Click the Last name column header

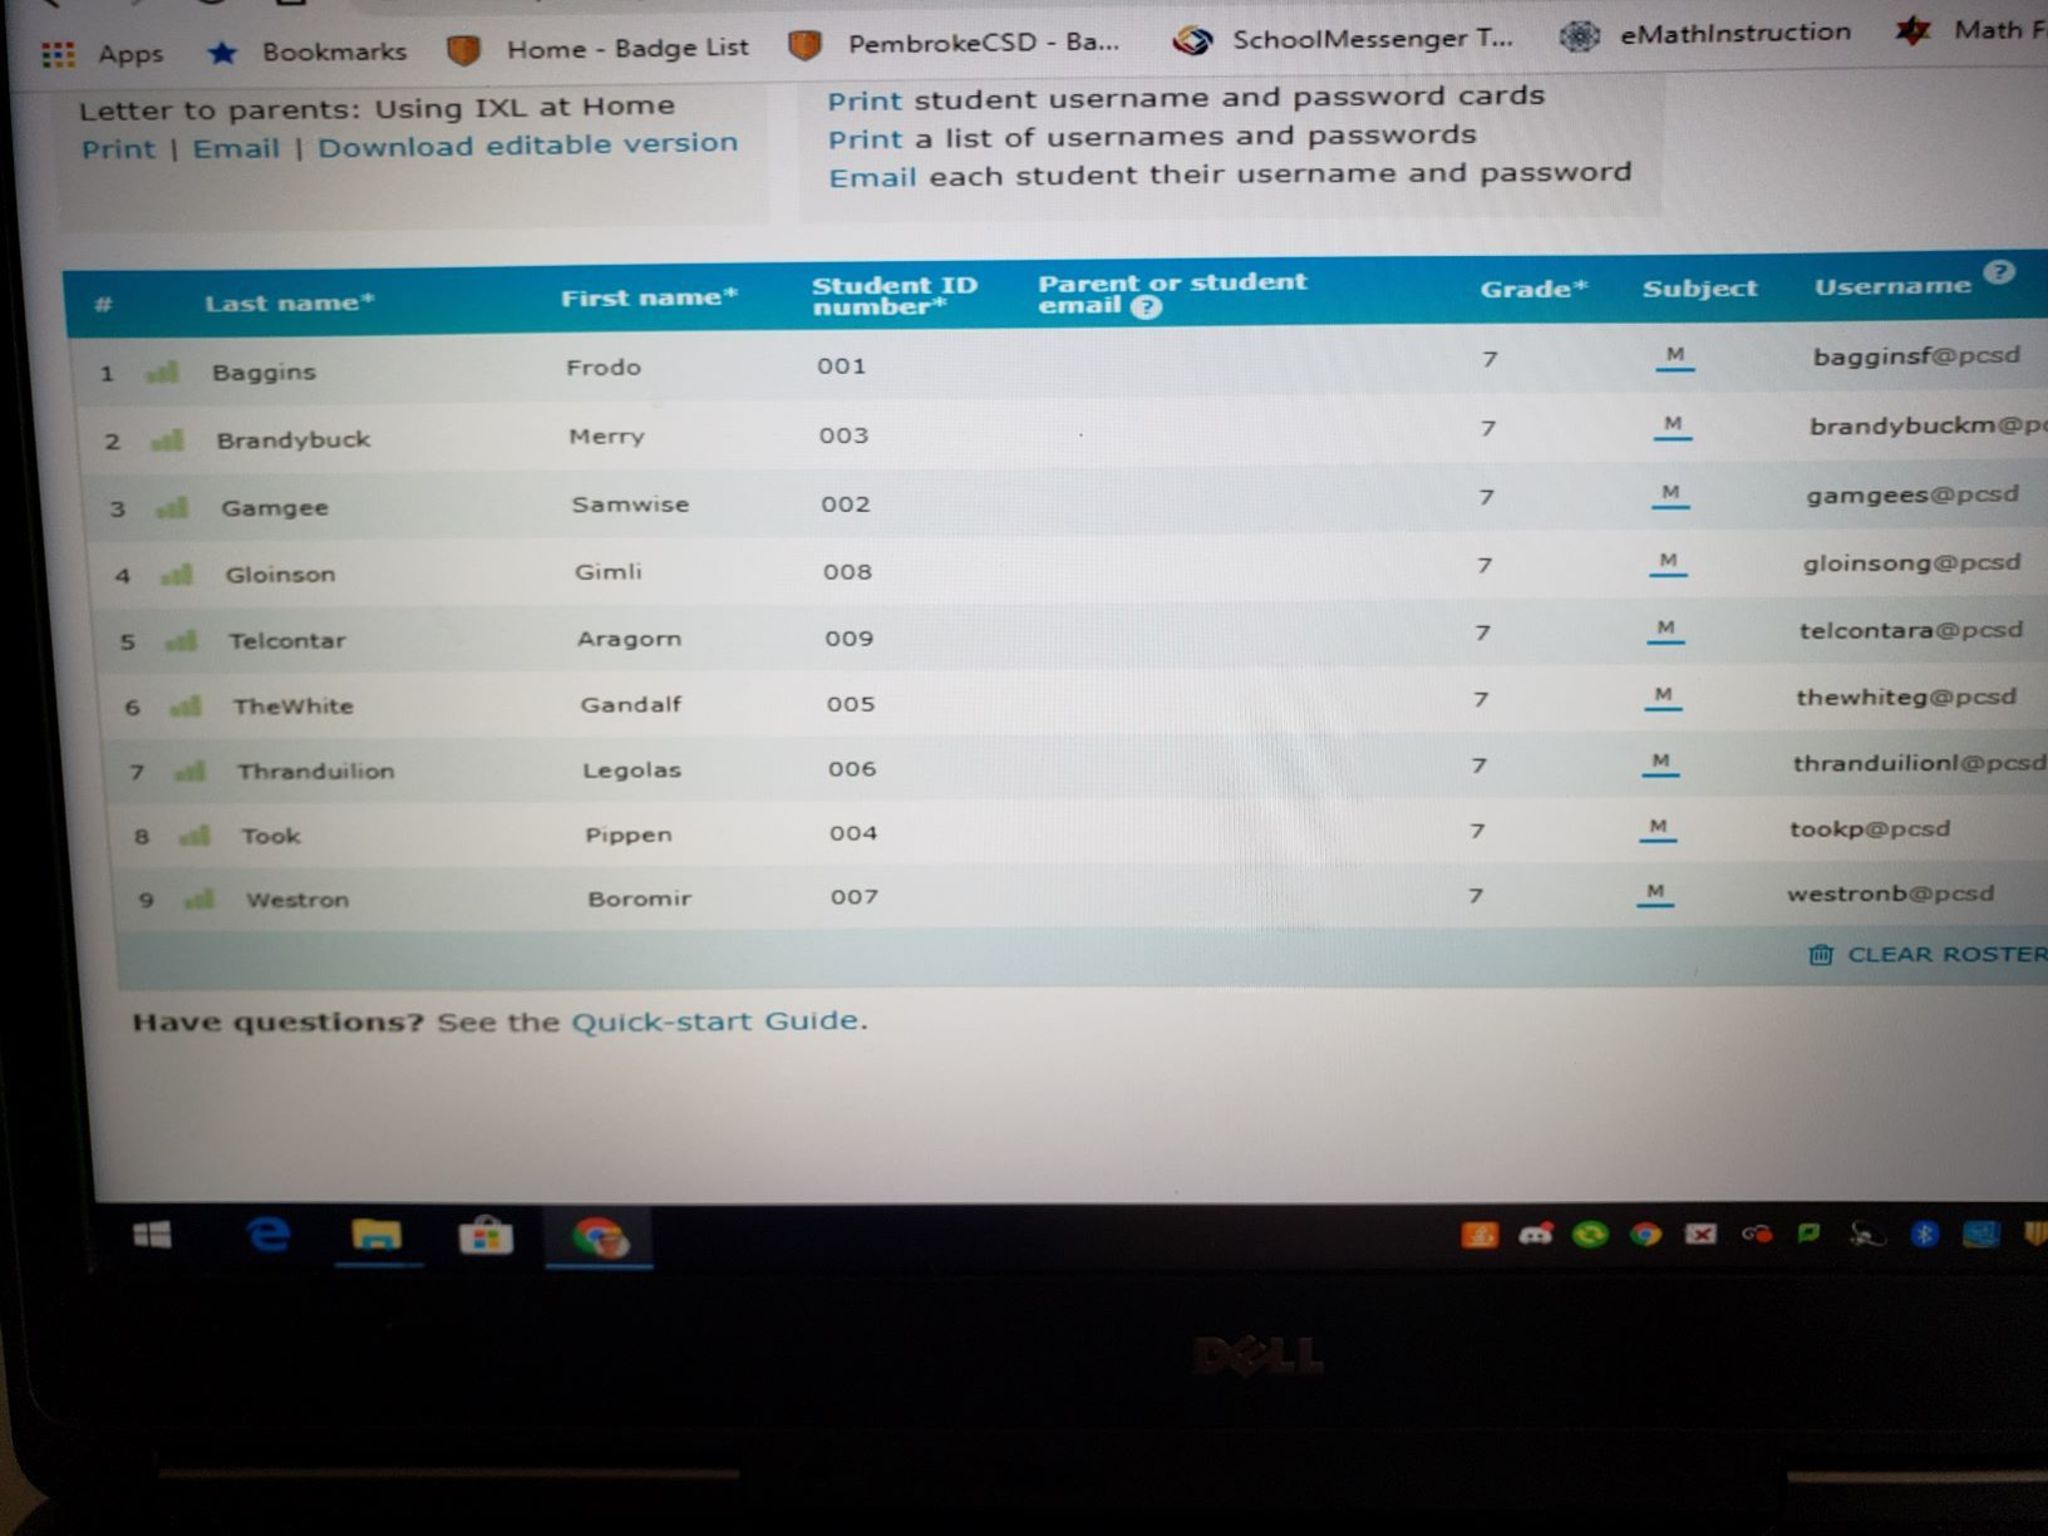pyautogui.click(x=289, y=303)
